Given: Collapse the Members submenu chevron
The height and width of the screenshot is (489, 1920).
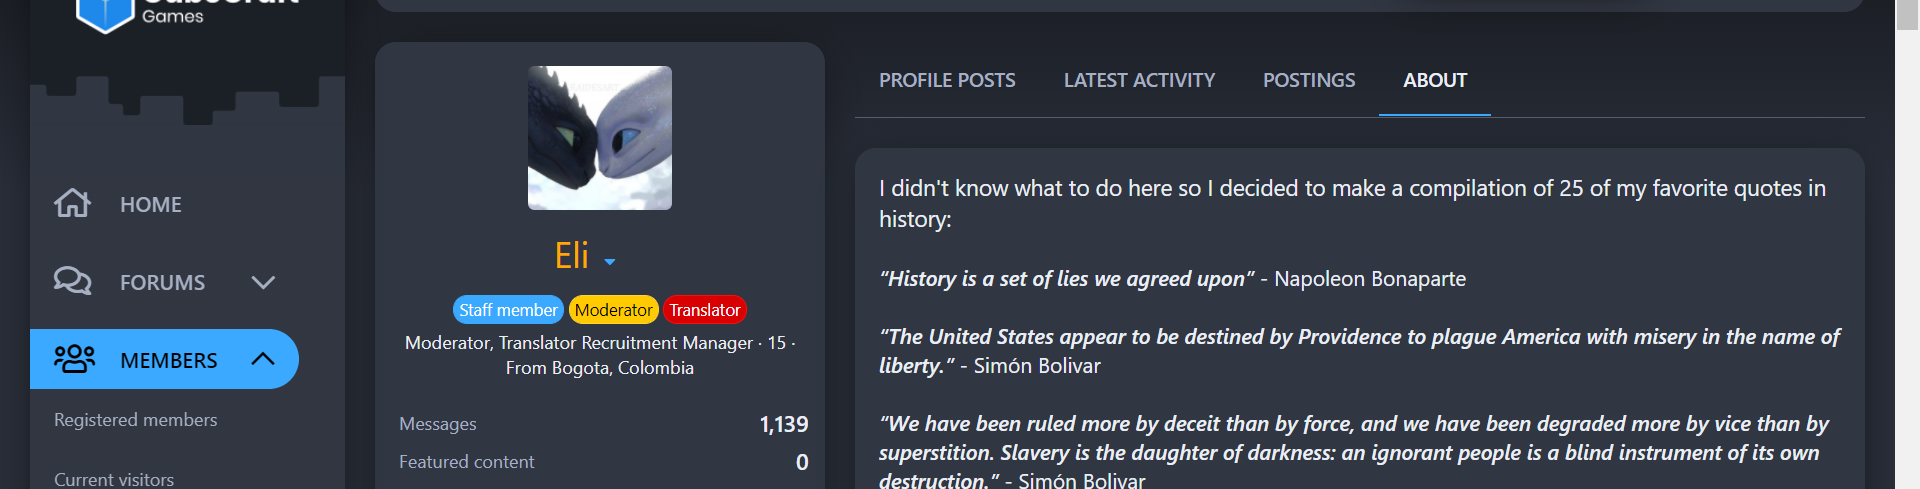Looking at the screenshot, I should coord(263,358).
